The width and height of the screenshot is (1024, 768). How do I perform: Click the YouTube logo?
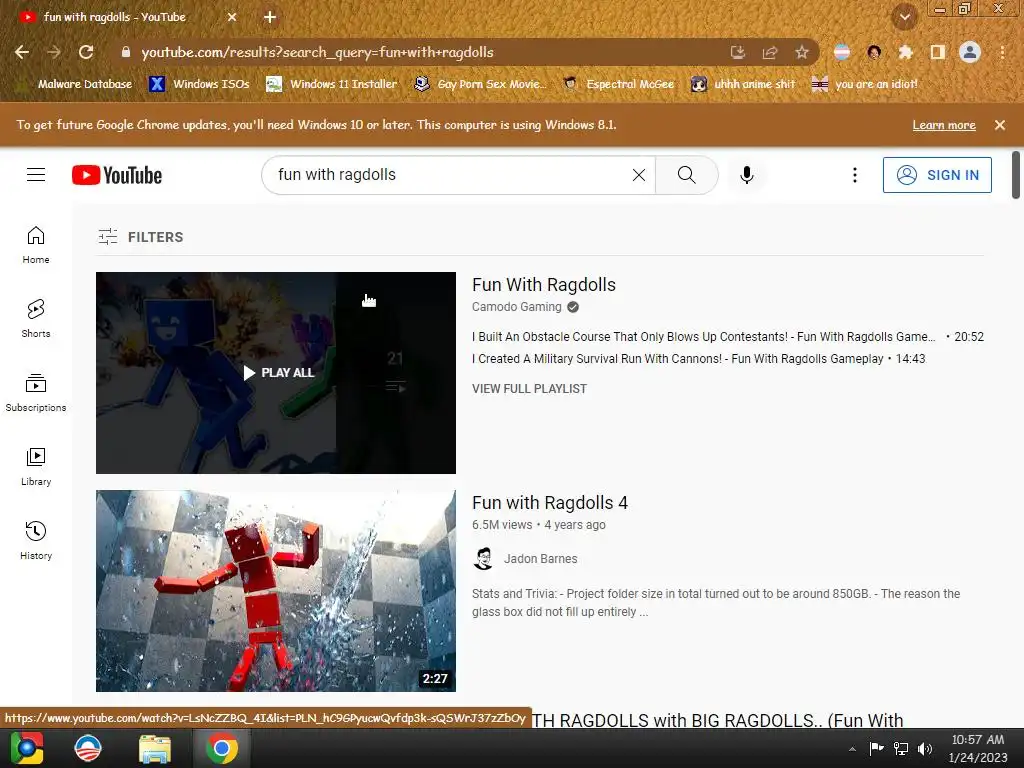click(x=117, y=175)
